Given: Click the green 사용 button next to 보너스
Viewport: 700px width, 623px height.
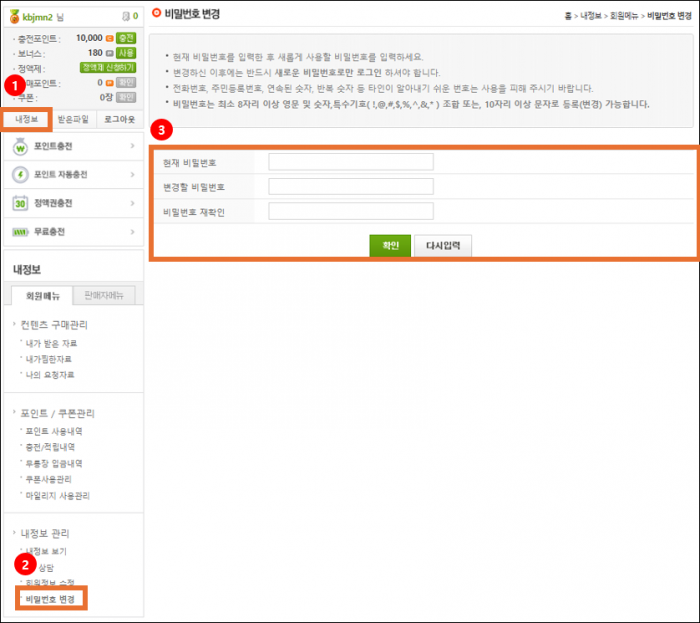Looking at the screenshot, I should (126, 52).
